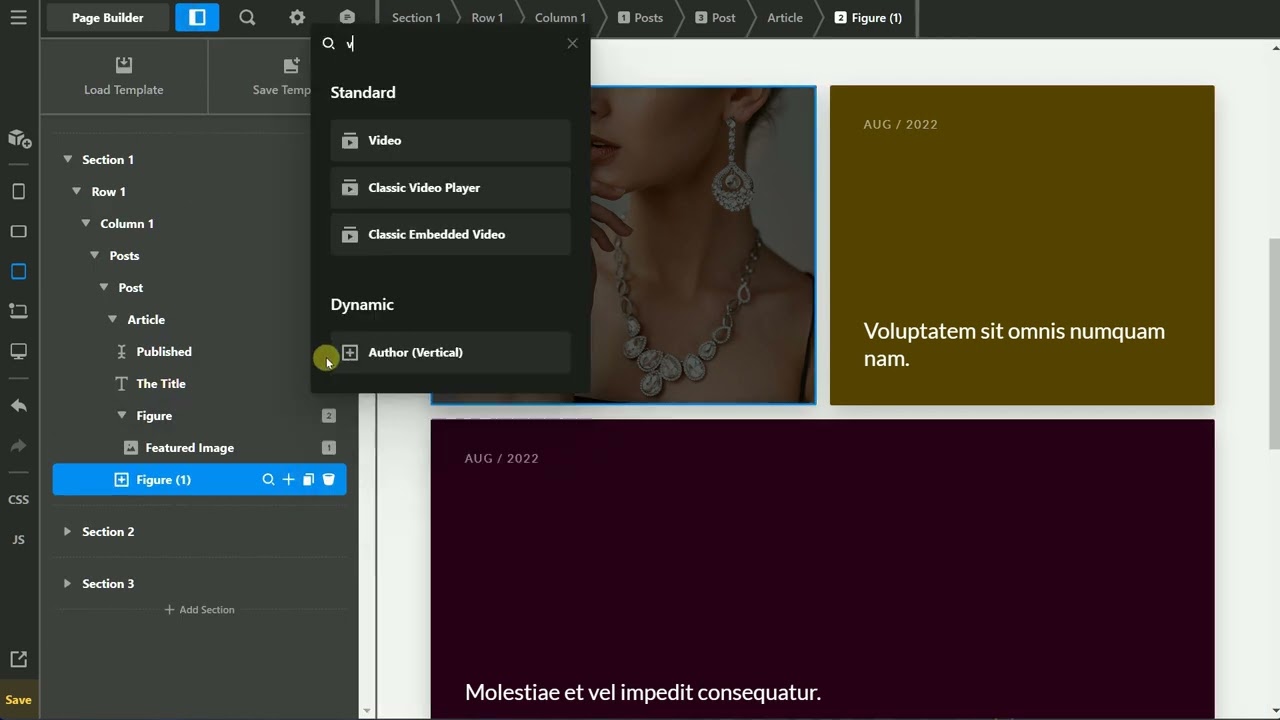Collapse Figure node in tree
Screen dimensions: 1280x720
tap(122, 415)
